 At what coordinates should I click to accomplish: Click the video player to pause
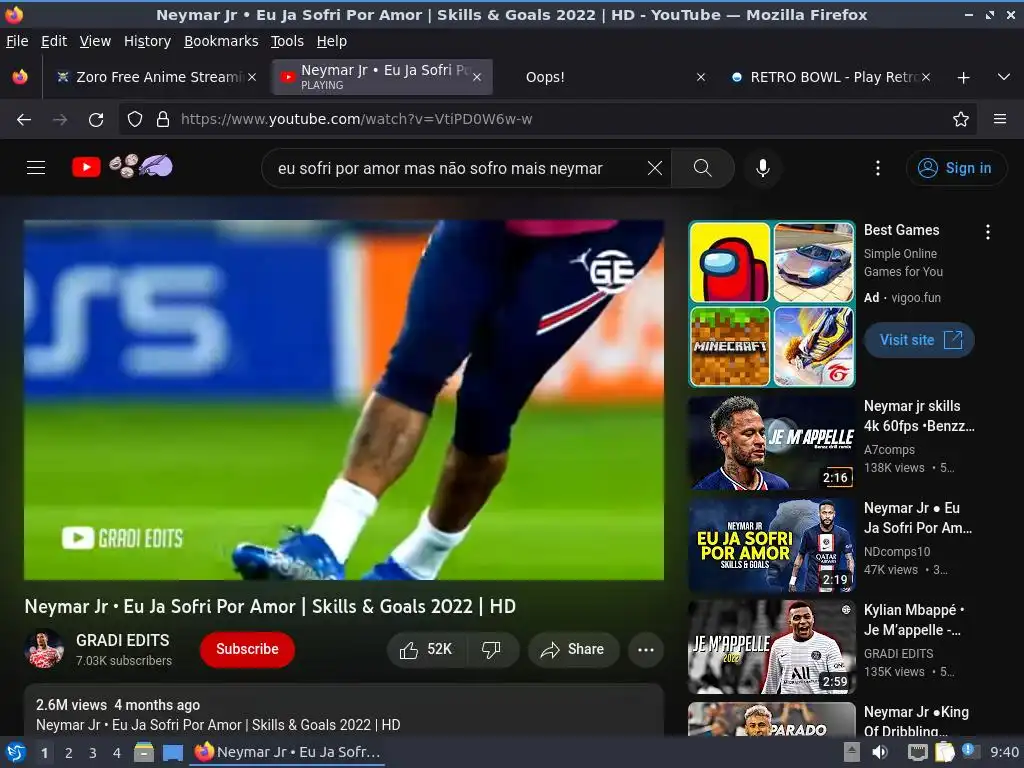(x=344, y=400)
